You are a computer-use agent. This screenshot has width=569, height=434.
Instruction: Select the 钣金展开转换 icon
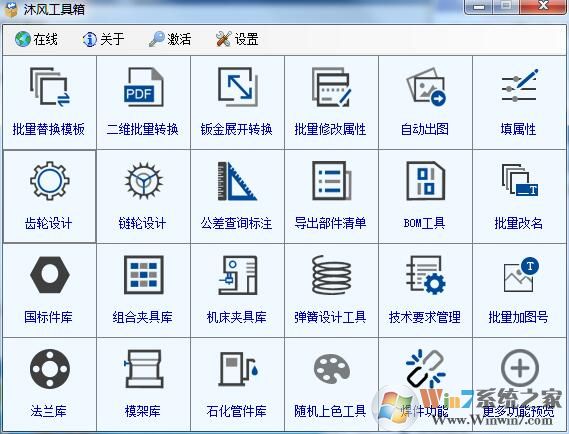[x=238, y=87]
